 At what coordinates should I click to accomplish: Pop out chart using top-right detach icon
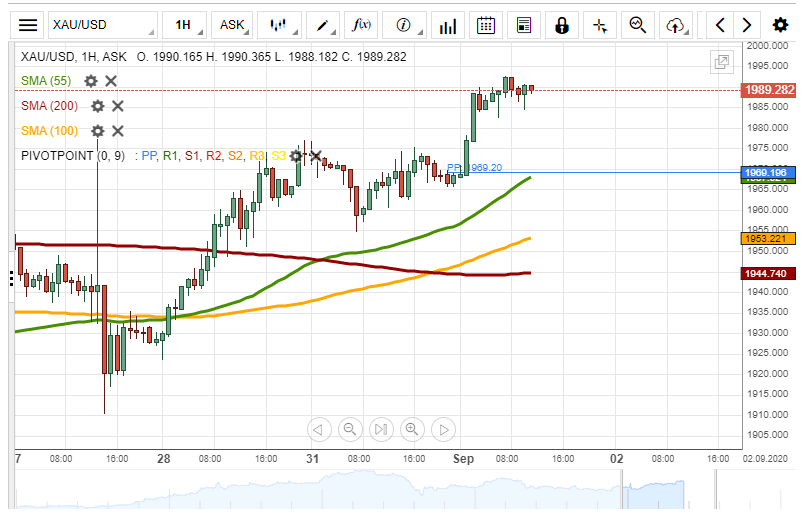pos(721,62)
